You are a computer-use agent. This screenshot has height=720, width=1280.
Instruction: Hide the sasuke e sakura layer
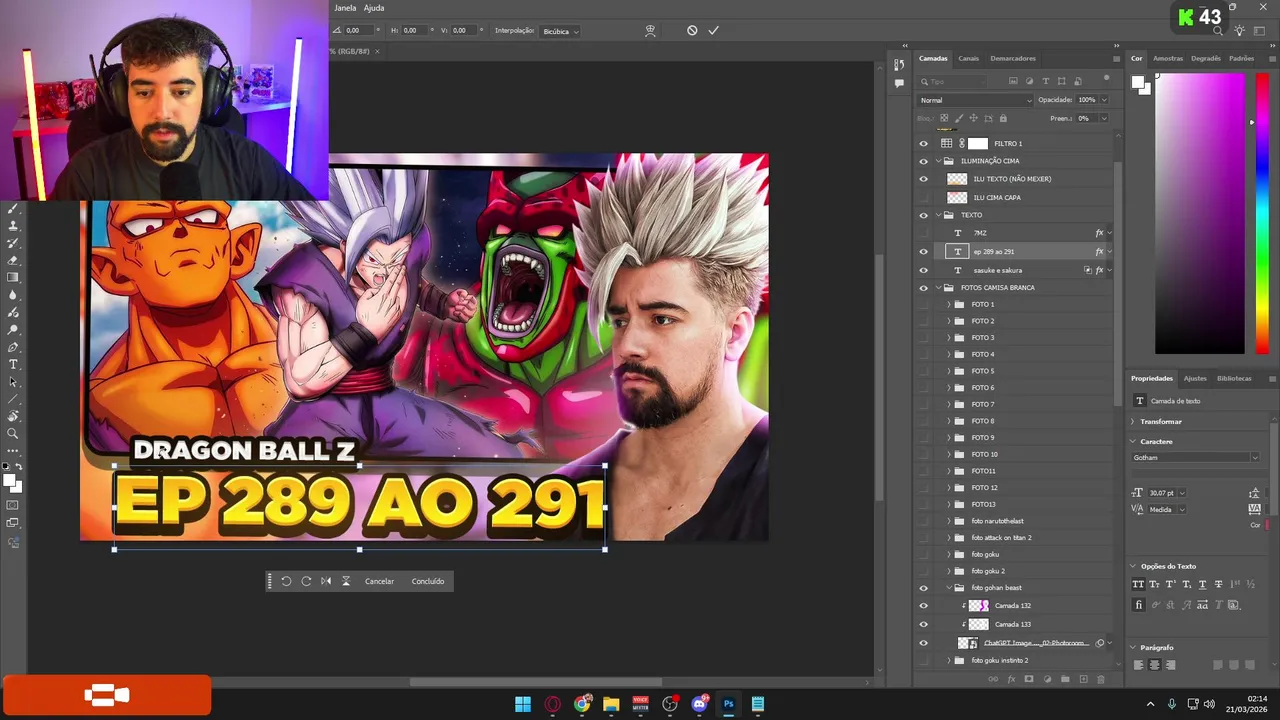(x=923, y=270)
